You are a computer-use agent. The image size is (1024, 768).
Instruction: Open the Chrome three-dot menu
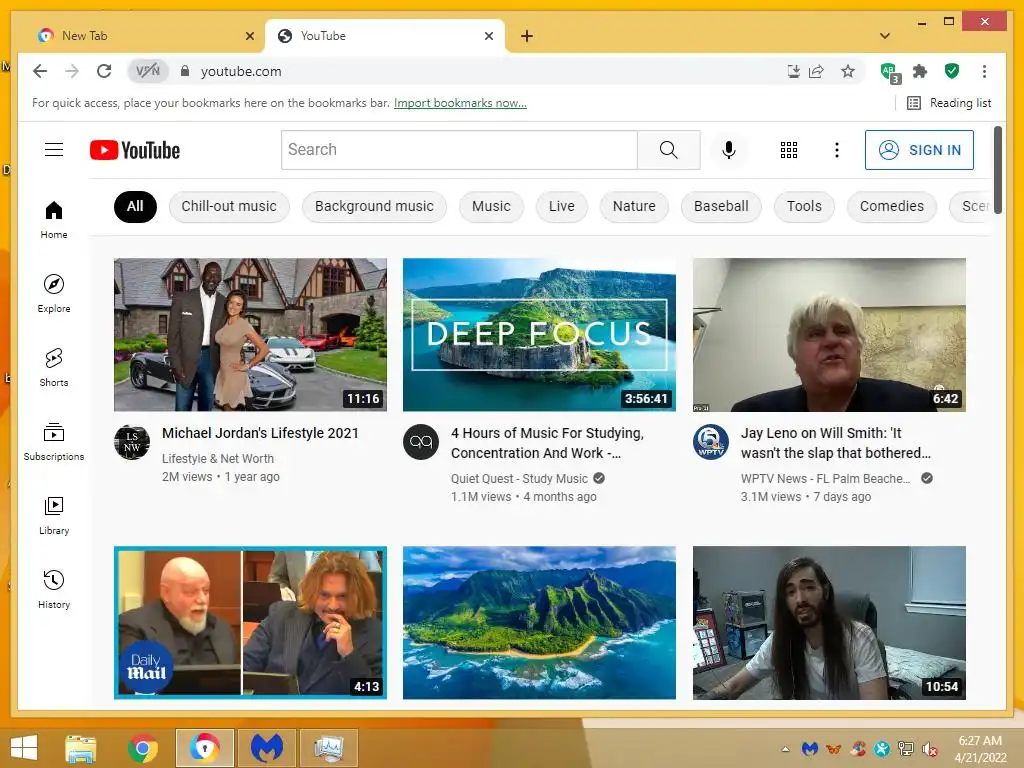point(984,71)
